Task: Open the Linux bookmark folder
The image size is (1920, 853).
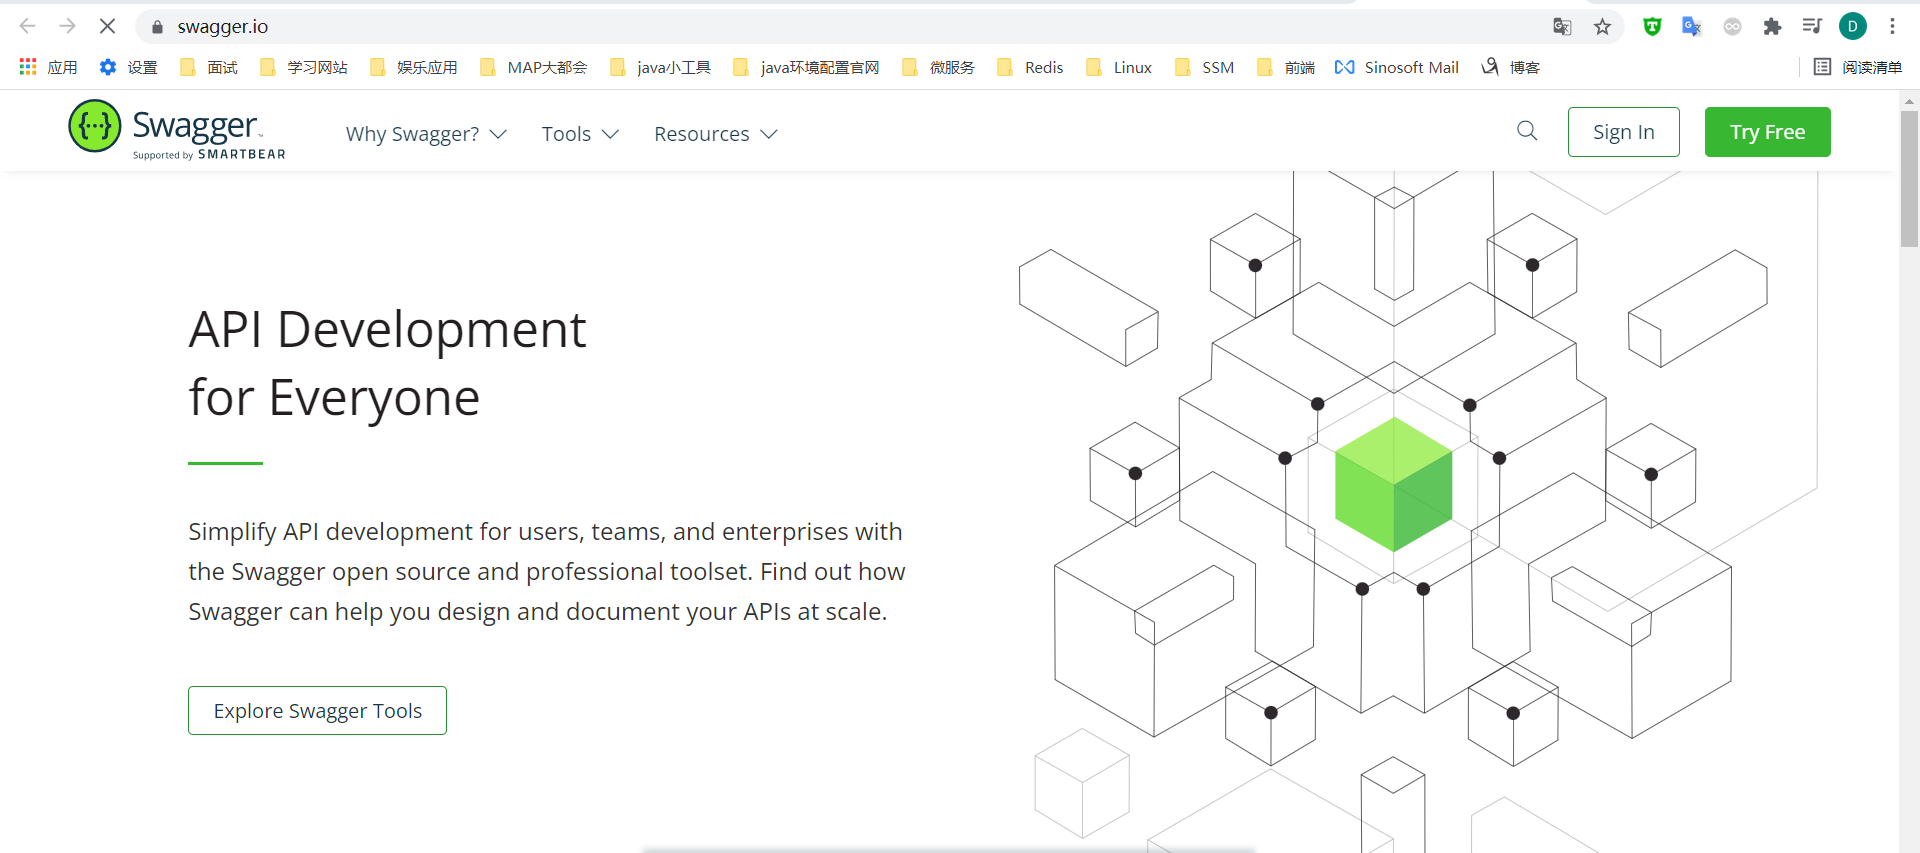Action: (1120, 67)
